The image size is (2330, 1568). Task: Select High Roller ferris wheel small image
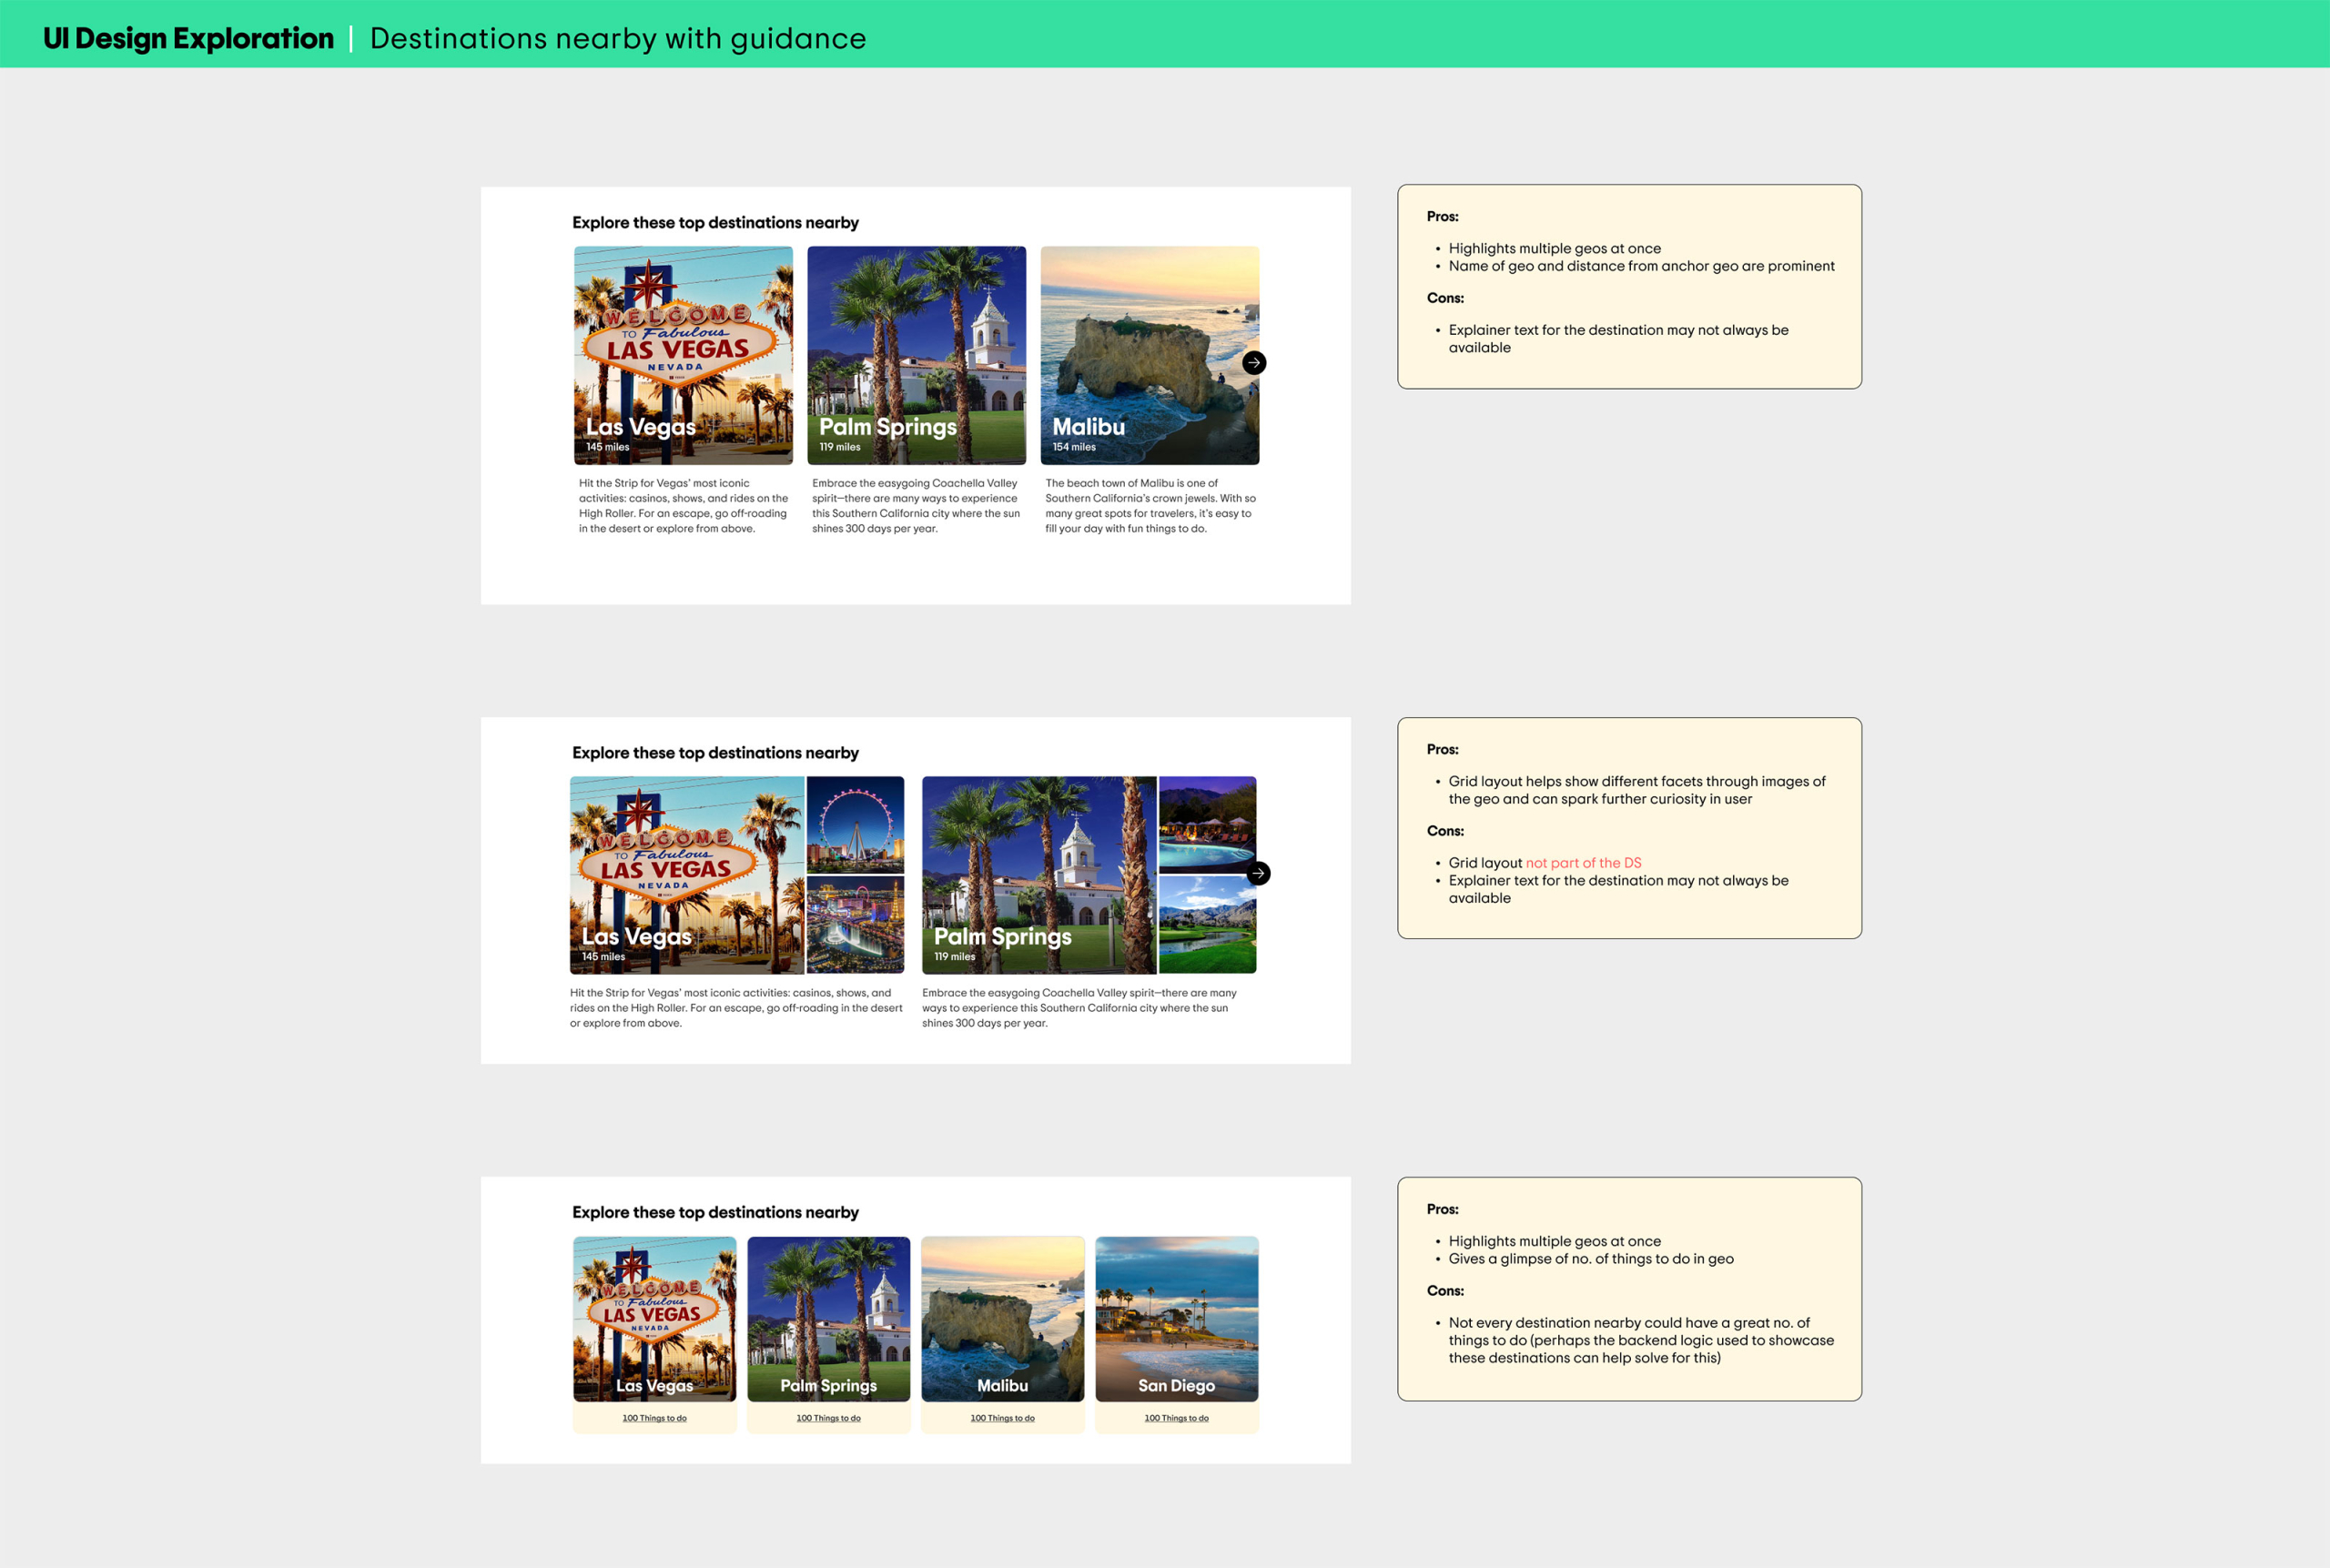pos(855,824)
